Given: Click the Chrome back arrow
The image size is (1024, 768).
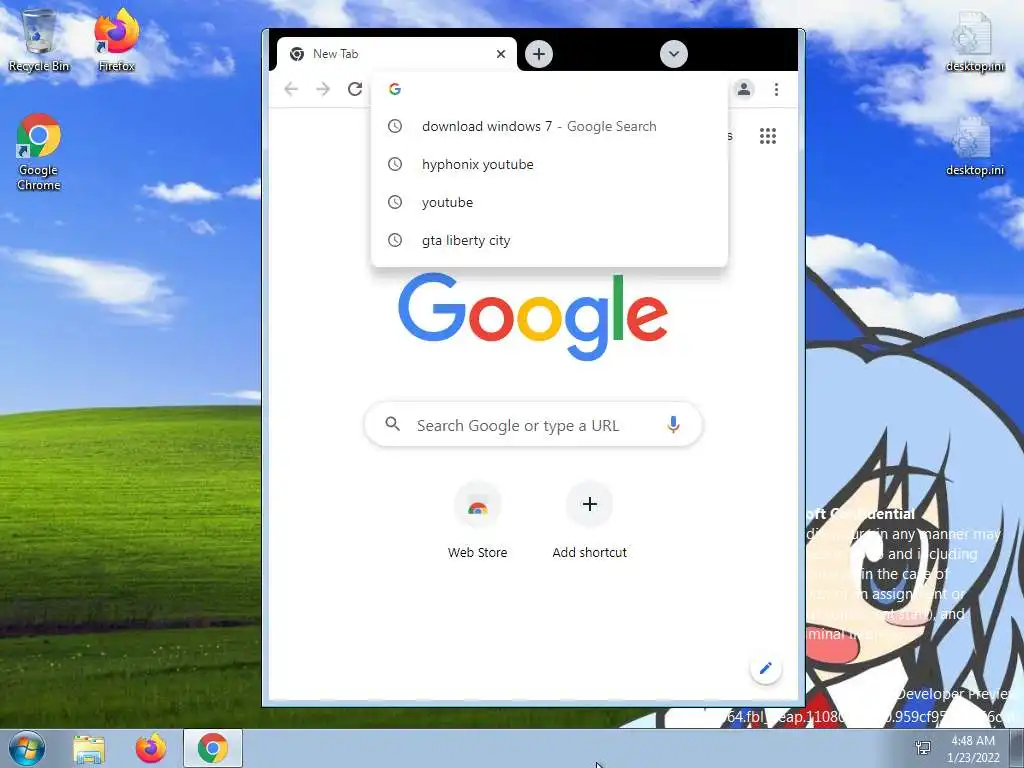Looking at the screenshot, I should (291, 89).
